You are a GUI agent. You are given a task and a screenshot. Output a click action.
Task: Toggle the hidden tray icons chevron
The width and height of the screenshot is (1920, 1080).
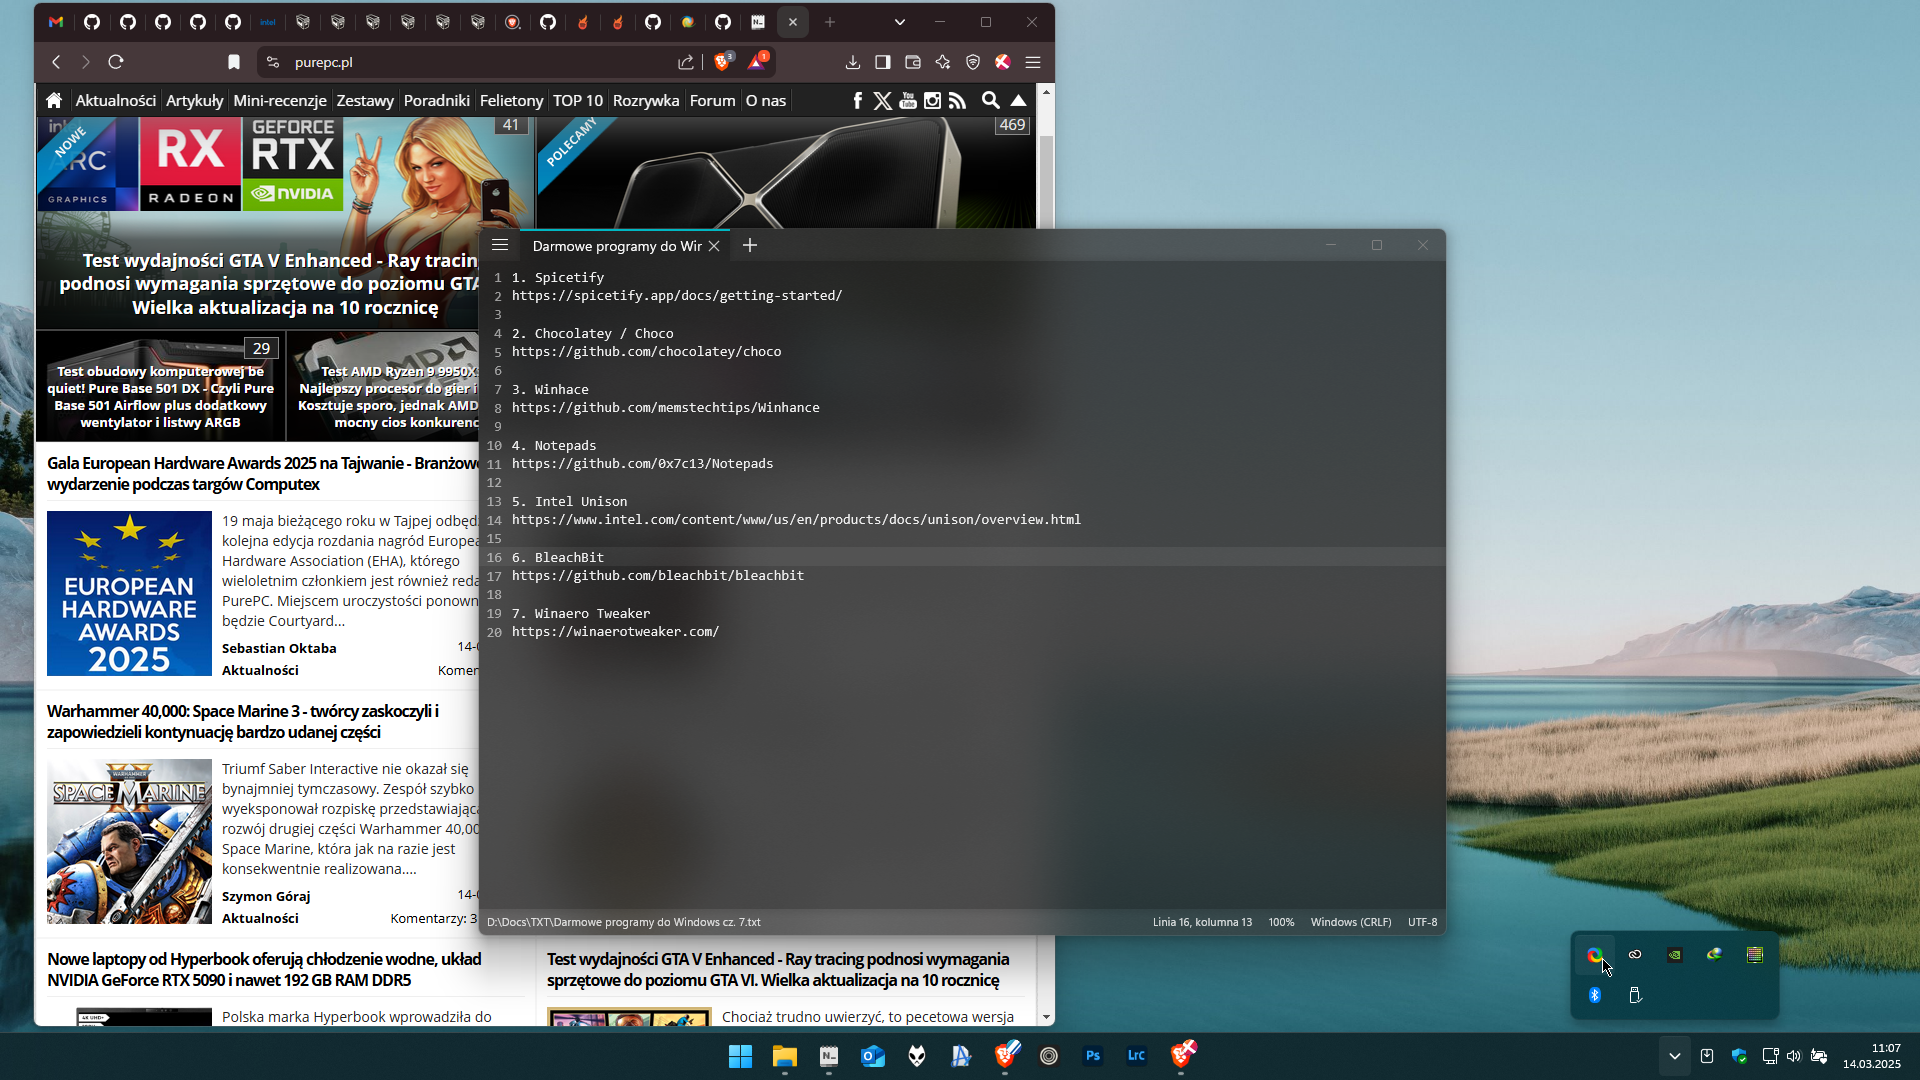pos(1675,1056)
